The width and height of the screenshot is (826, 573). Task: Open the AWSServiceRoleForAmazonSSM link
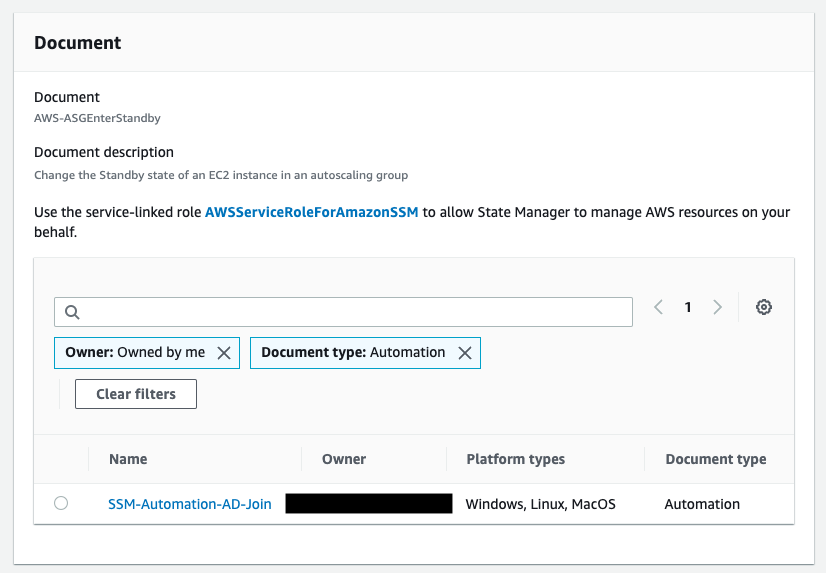311,212
